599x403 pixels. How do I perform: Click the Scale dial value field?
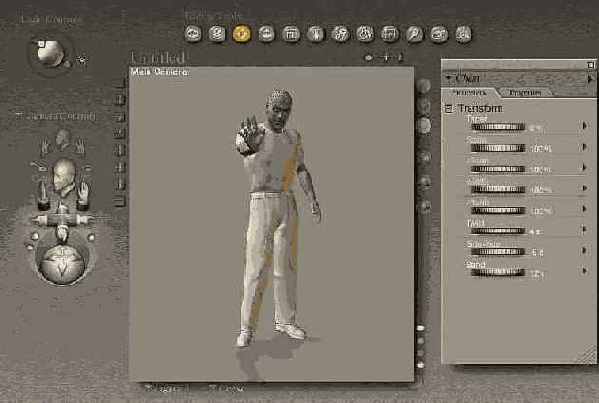(x=540, y=149)
